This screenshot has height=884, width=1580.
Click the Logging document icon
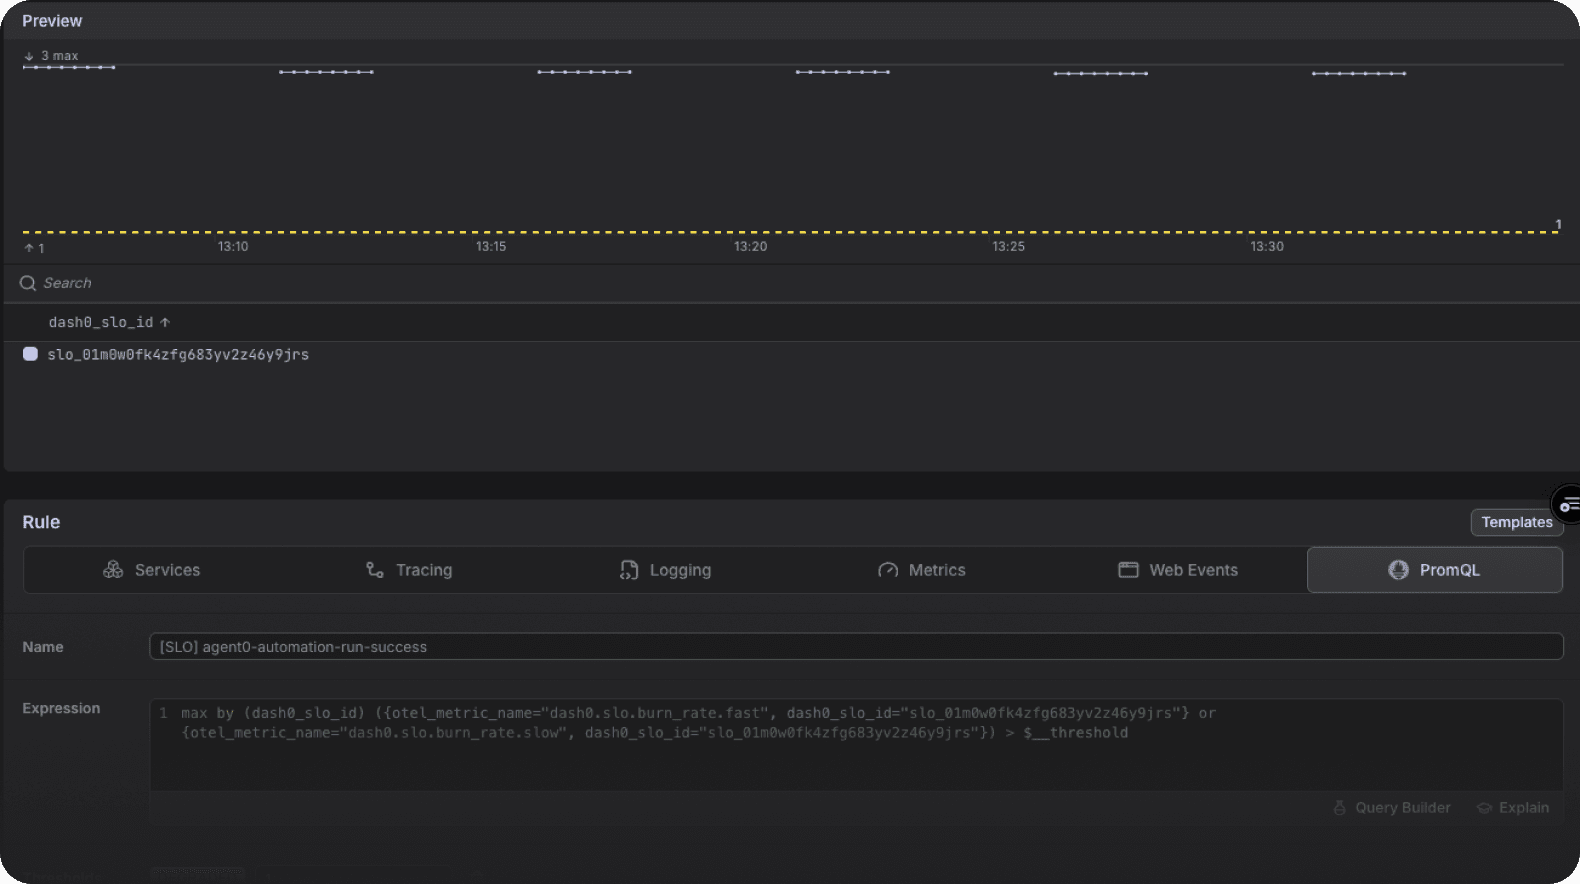pyautogui.click(x=629, y=569)
